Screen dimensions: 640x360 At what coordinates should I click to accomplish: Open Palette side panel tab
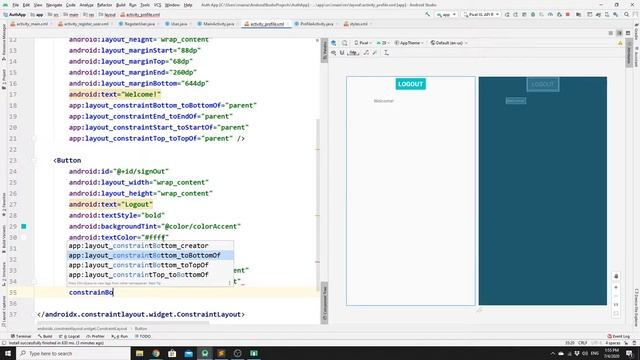325,51
